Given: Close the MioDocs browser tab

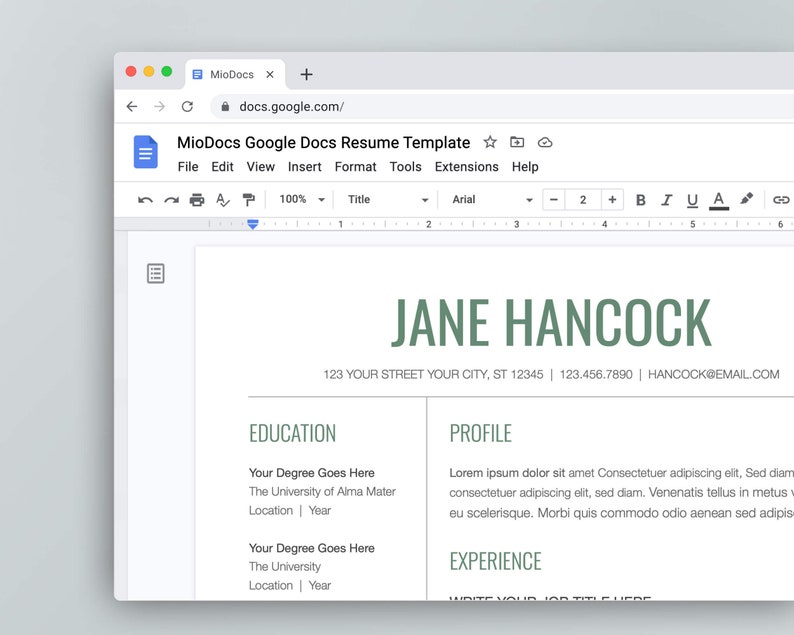Looking at the screenshot, I should (x=270, y=74).
